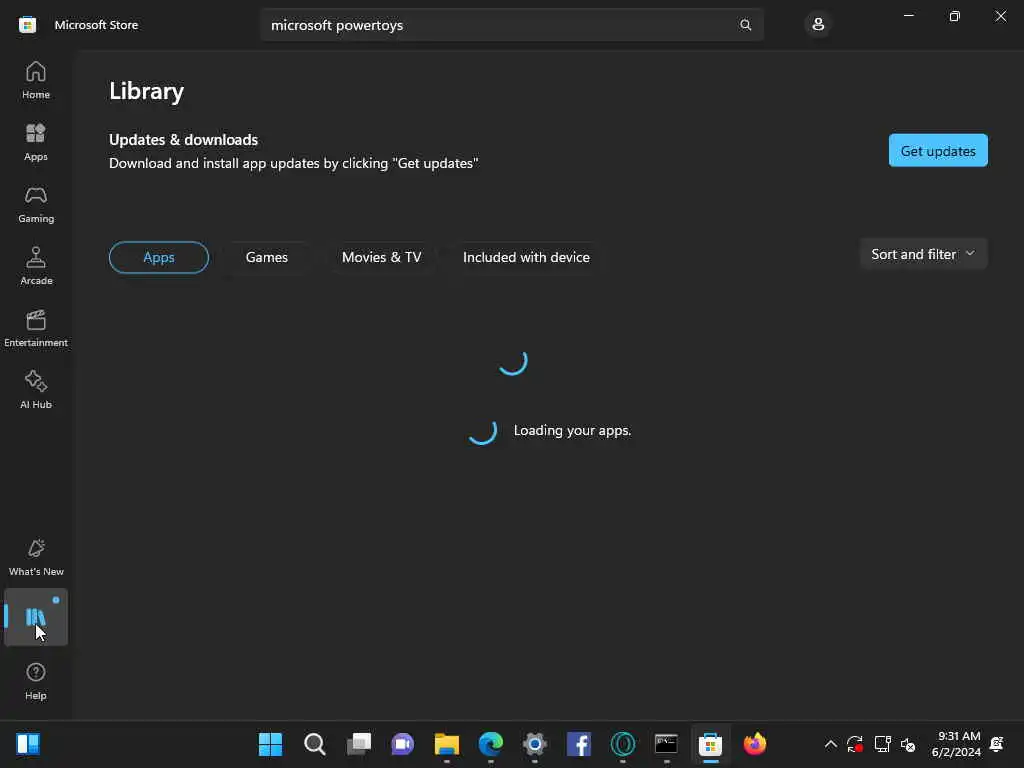Screen dimensions: 1024x768
Task: Open the chat app on taskbar
Action: click(402, 744)
